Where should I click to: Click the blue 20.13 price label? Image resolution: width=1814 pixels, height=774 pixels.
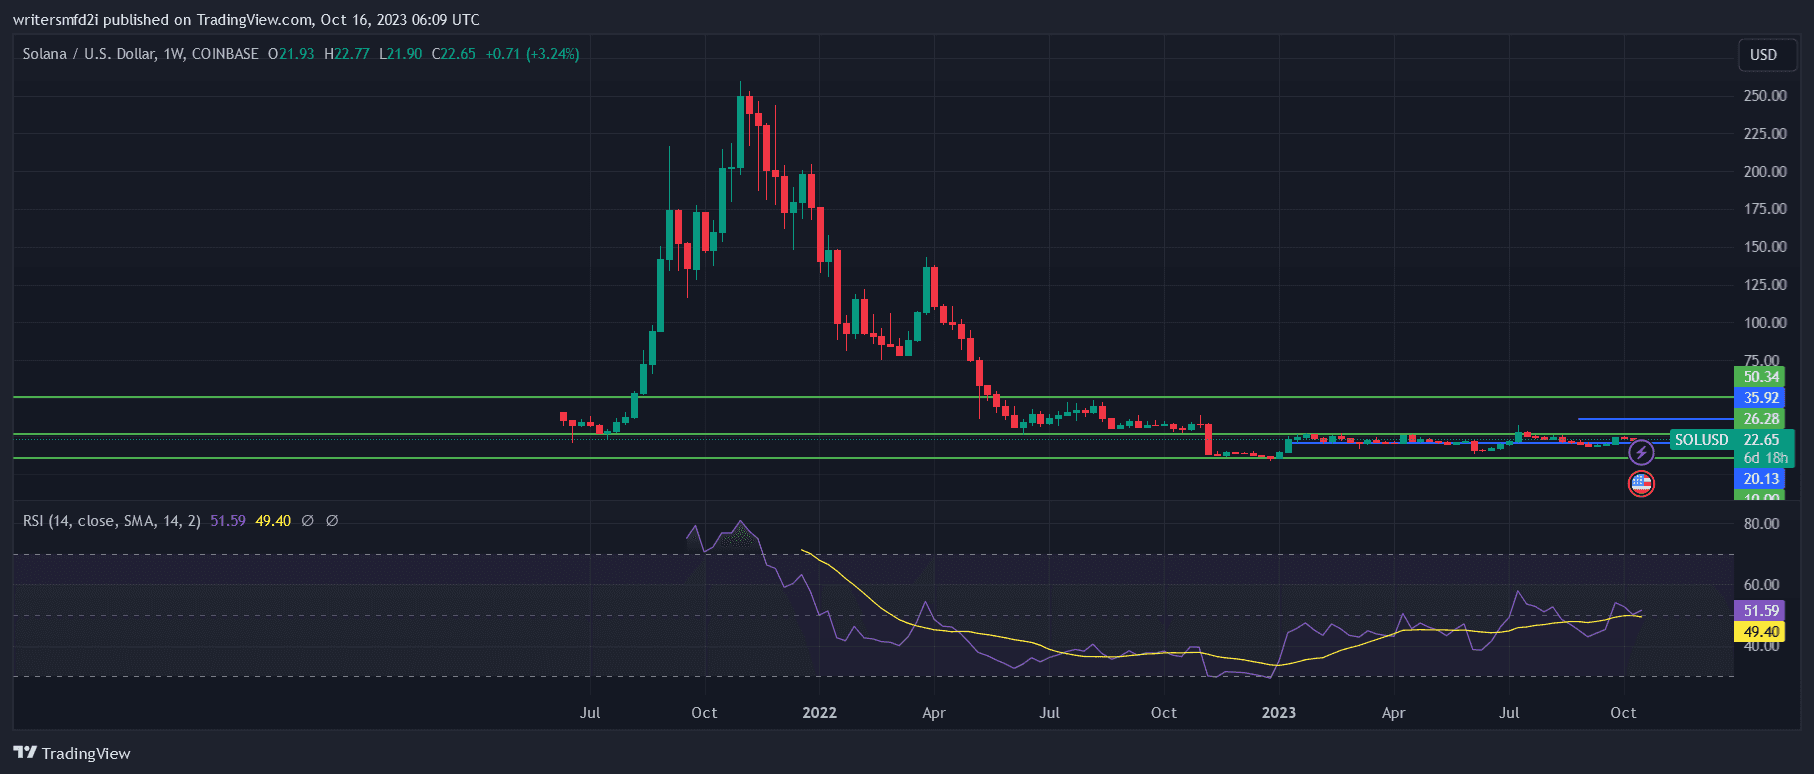coord(1760,479)
